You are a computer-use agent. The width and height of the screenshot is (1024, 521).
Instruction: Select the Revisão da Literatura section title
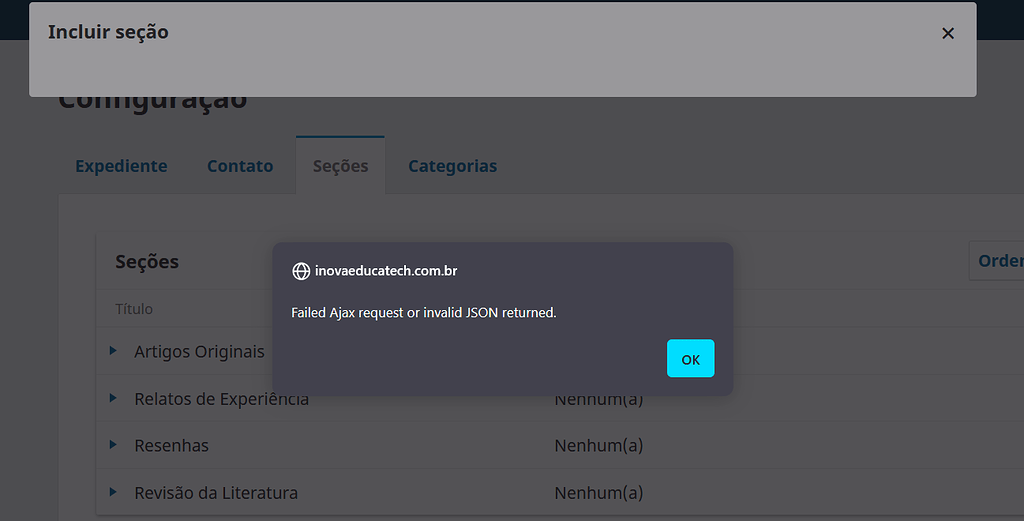[216, 492]
